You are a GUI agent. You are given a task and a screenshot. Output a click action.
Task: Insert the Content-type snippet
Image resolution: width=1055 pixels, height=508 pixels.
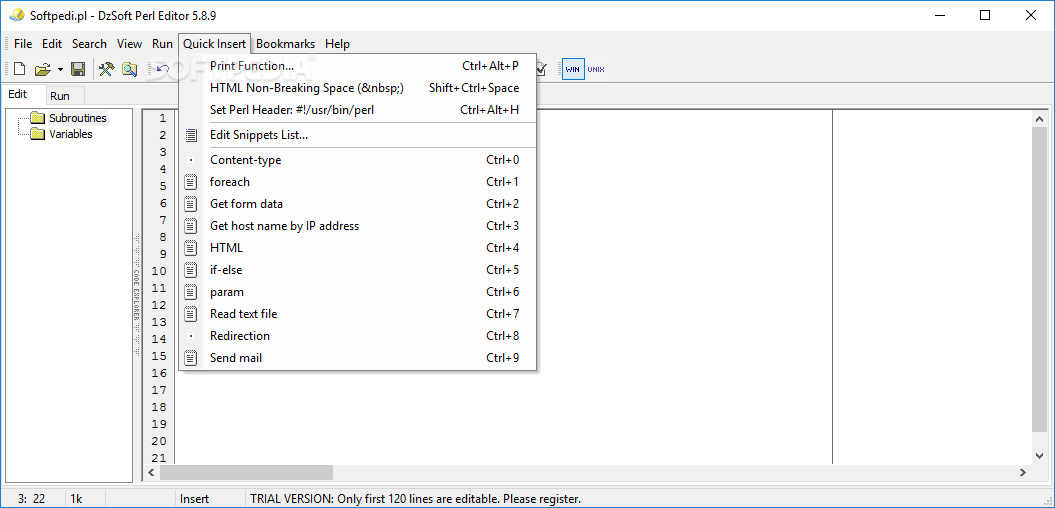357,160
